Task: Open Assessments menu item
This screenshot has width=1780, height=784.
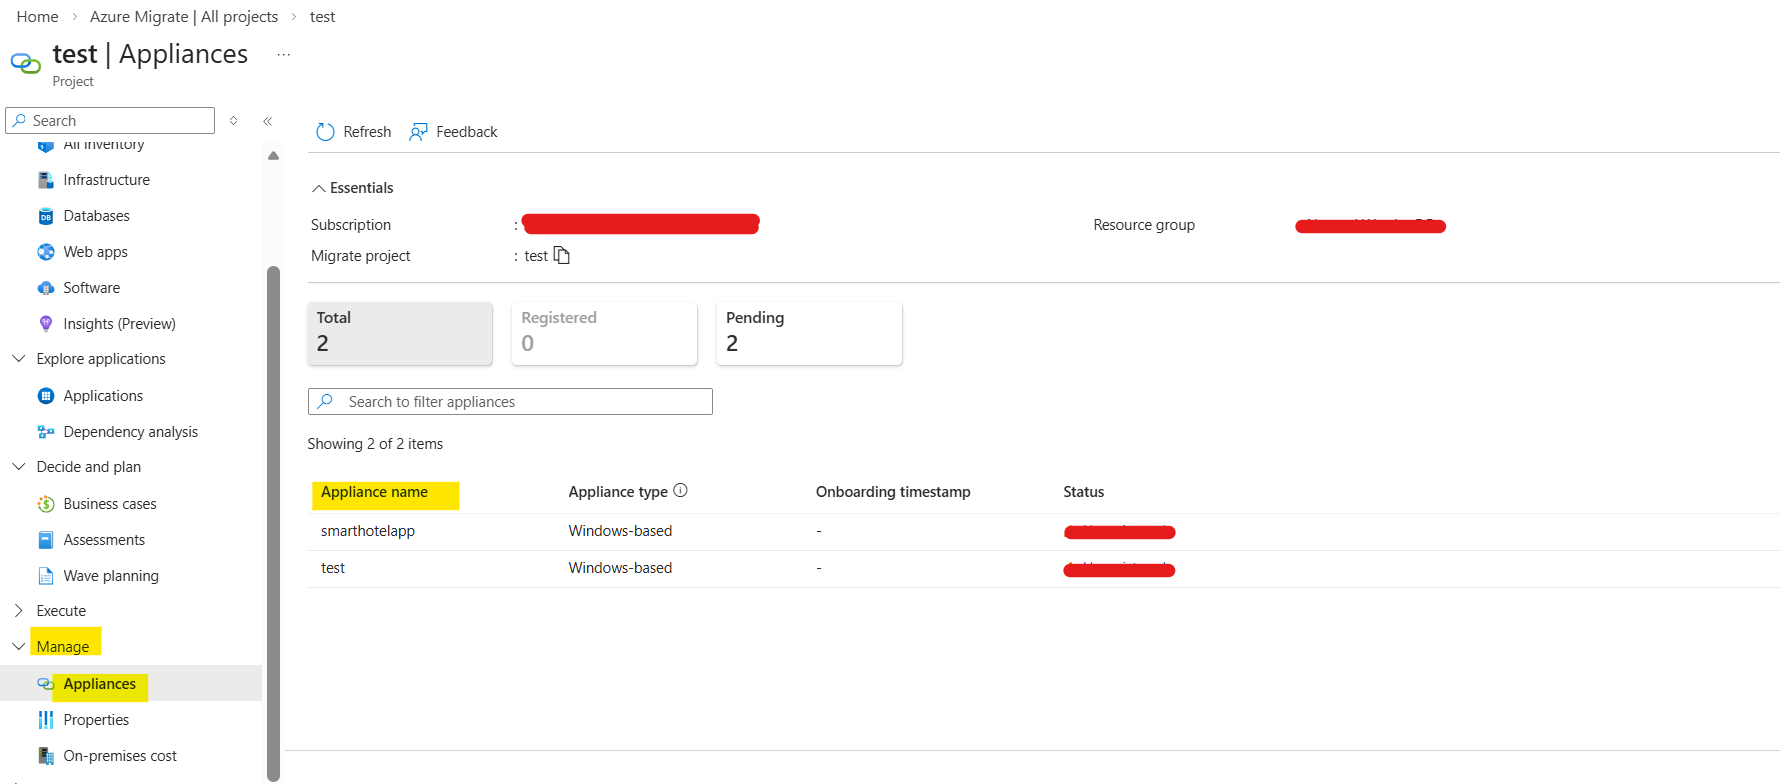Action: pos(104,540)
